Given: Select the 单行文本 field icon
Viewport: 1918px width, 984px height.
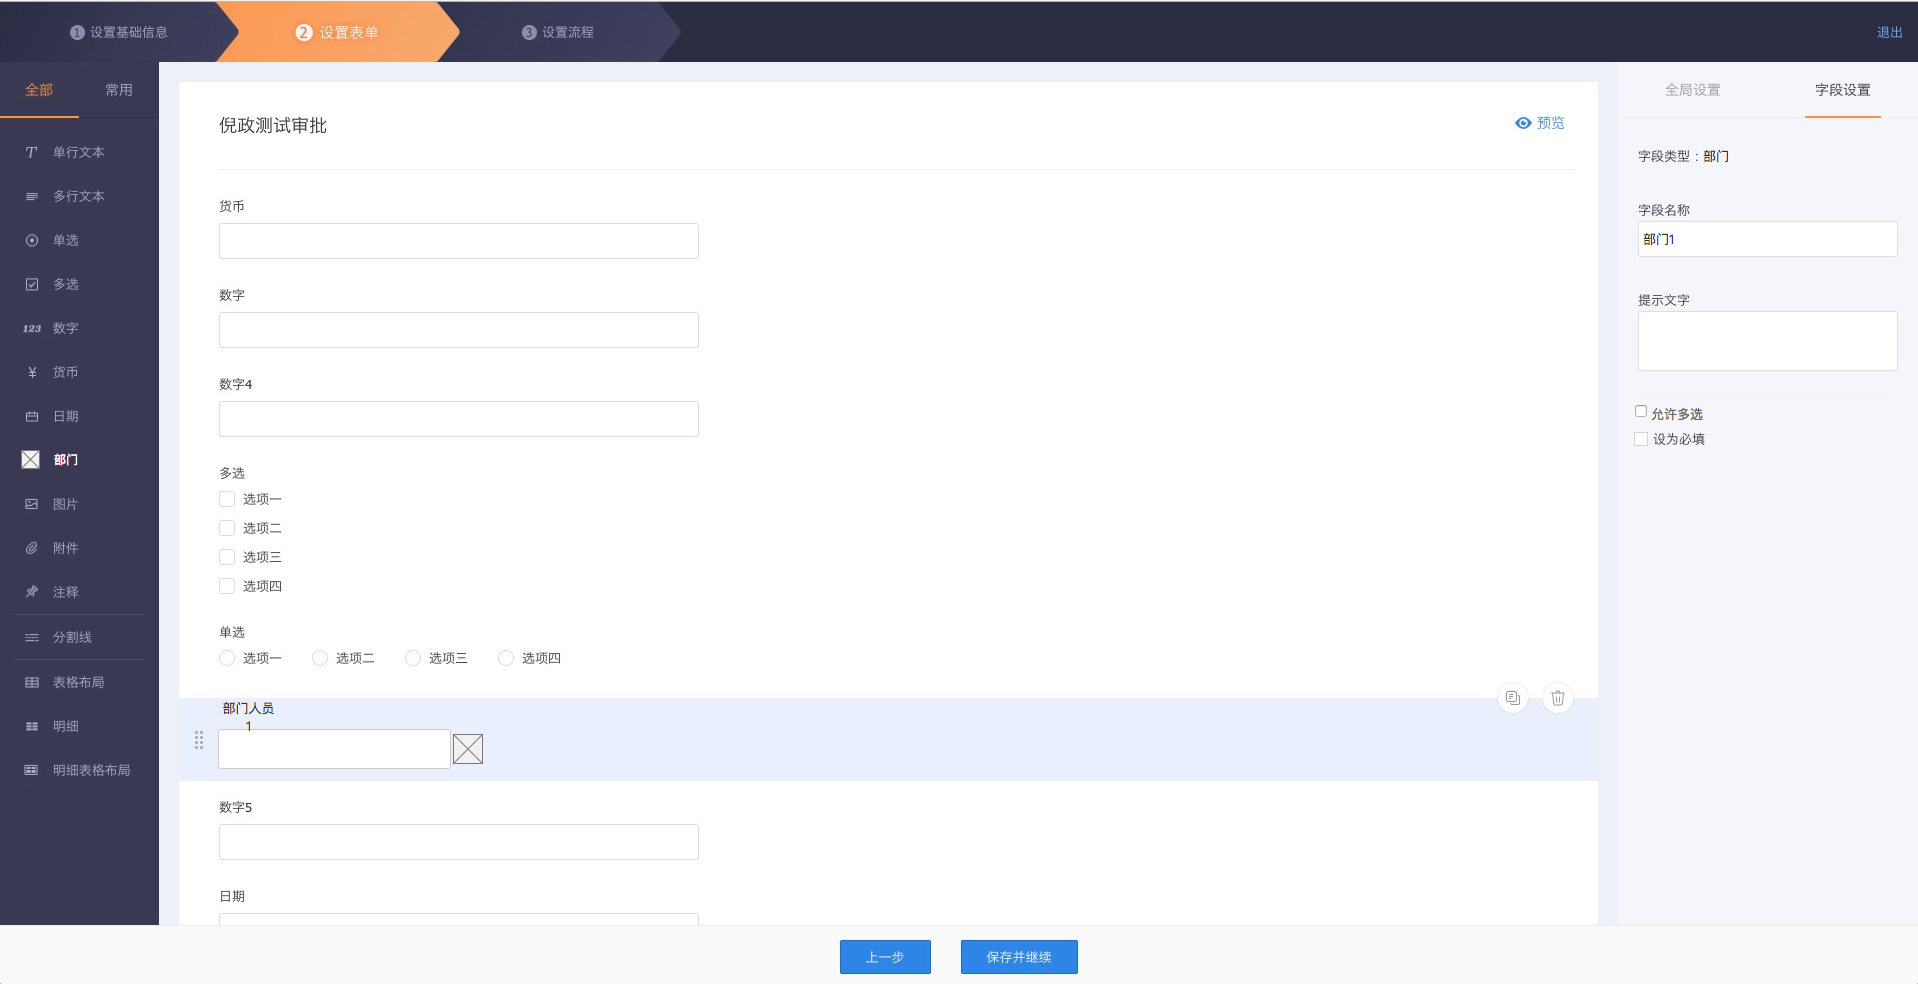Looking at the screenshot, I should coord(32,152).
